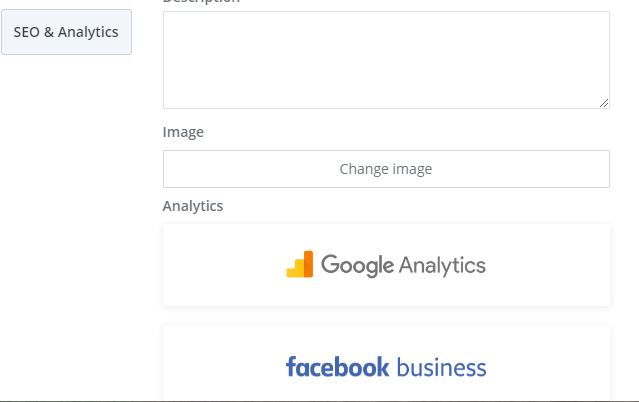Click the textarea resize grip corner
Image resolution: width=639 pixels, height=402 pixels.
604,103
